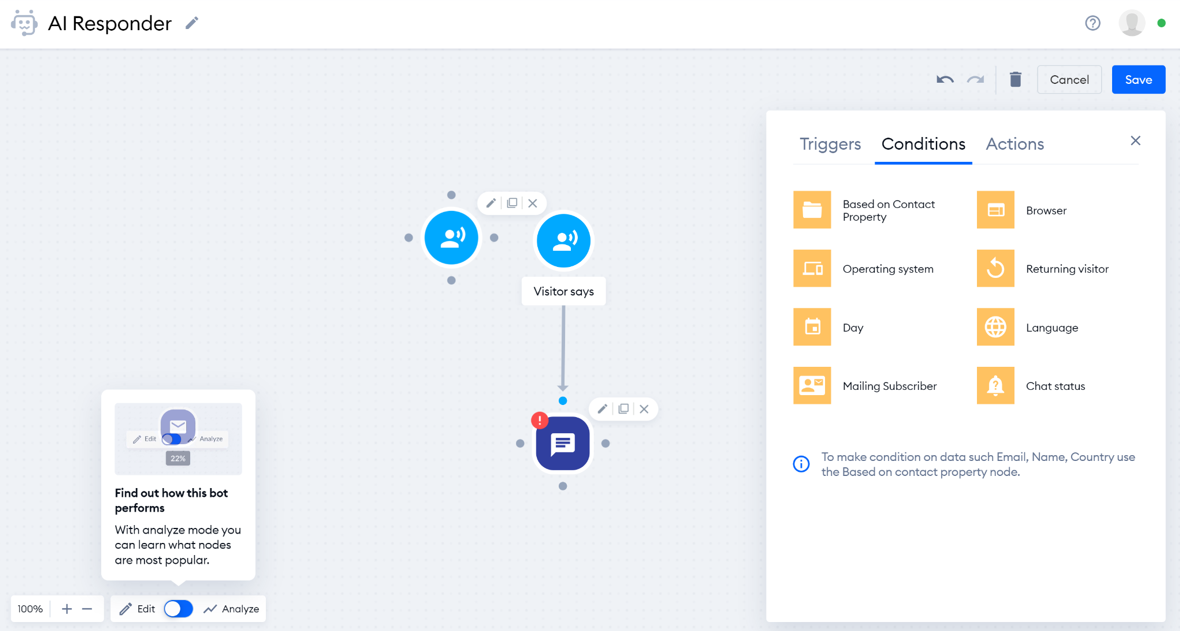Switch to the Actions tab

(1014, 144)
